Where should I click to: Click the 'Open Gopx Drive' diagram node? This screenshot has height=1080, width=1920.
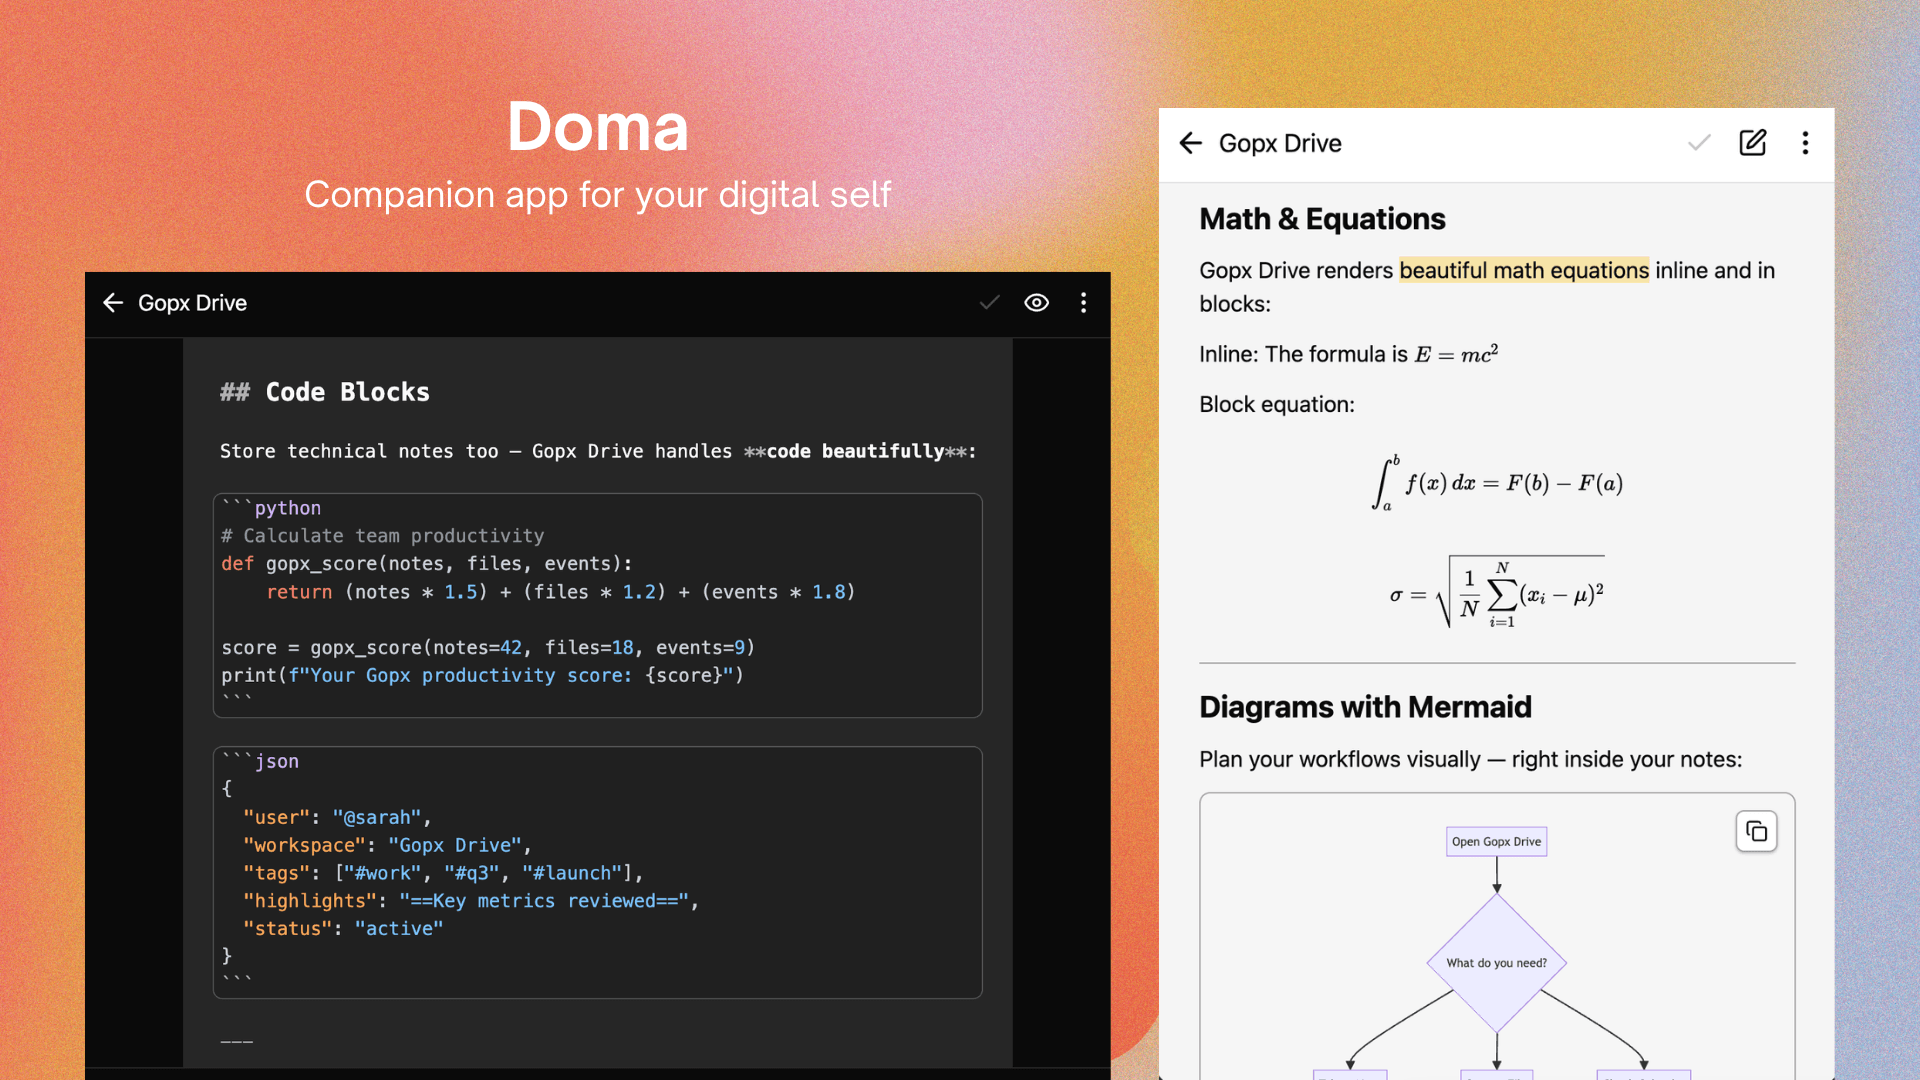coord(1496,842)
